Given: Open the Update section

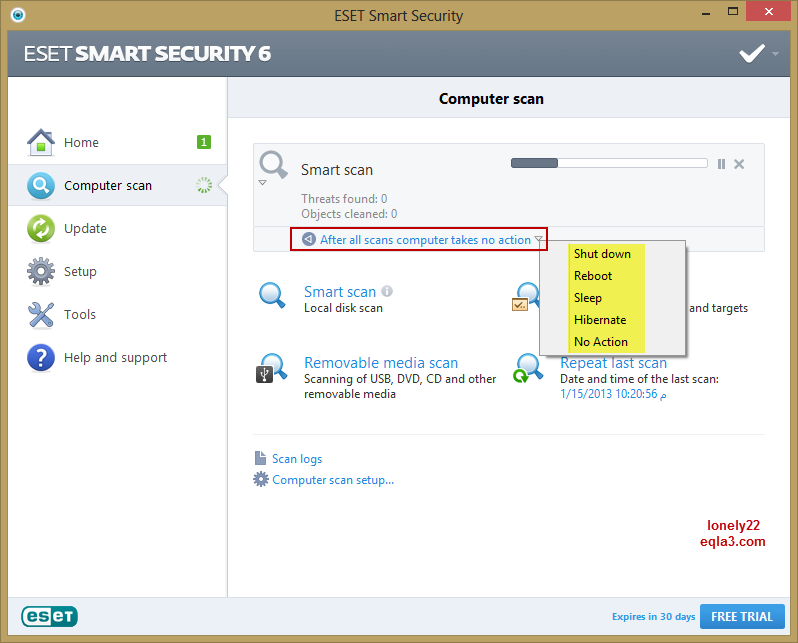Looking at the screenshot, I should (85, 229).
